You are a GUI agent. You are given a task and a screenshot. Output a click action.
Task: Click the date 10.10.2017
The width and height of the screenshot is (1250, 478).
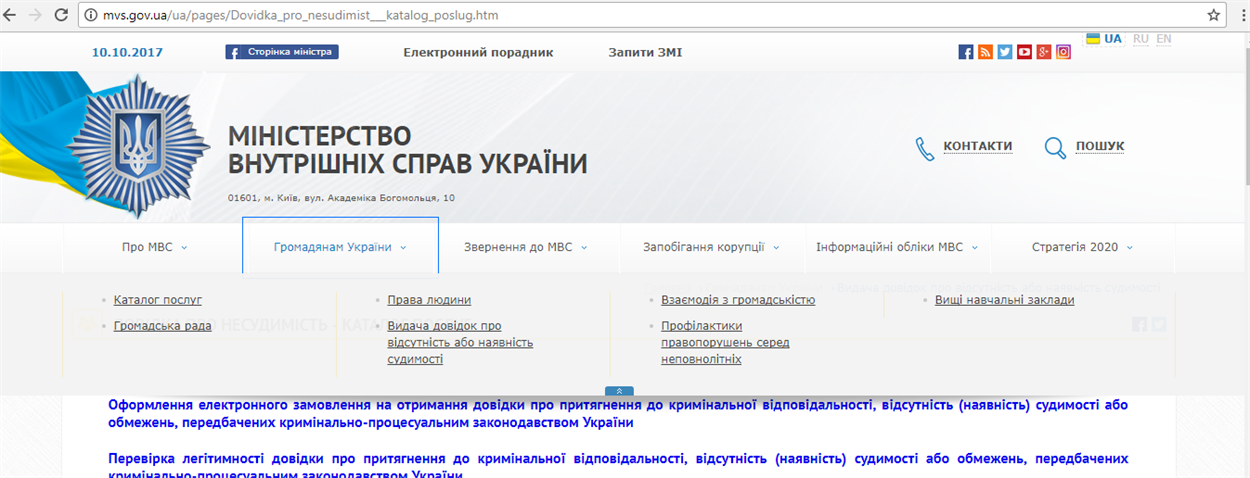tap(127, 53)
